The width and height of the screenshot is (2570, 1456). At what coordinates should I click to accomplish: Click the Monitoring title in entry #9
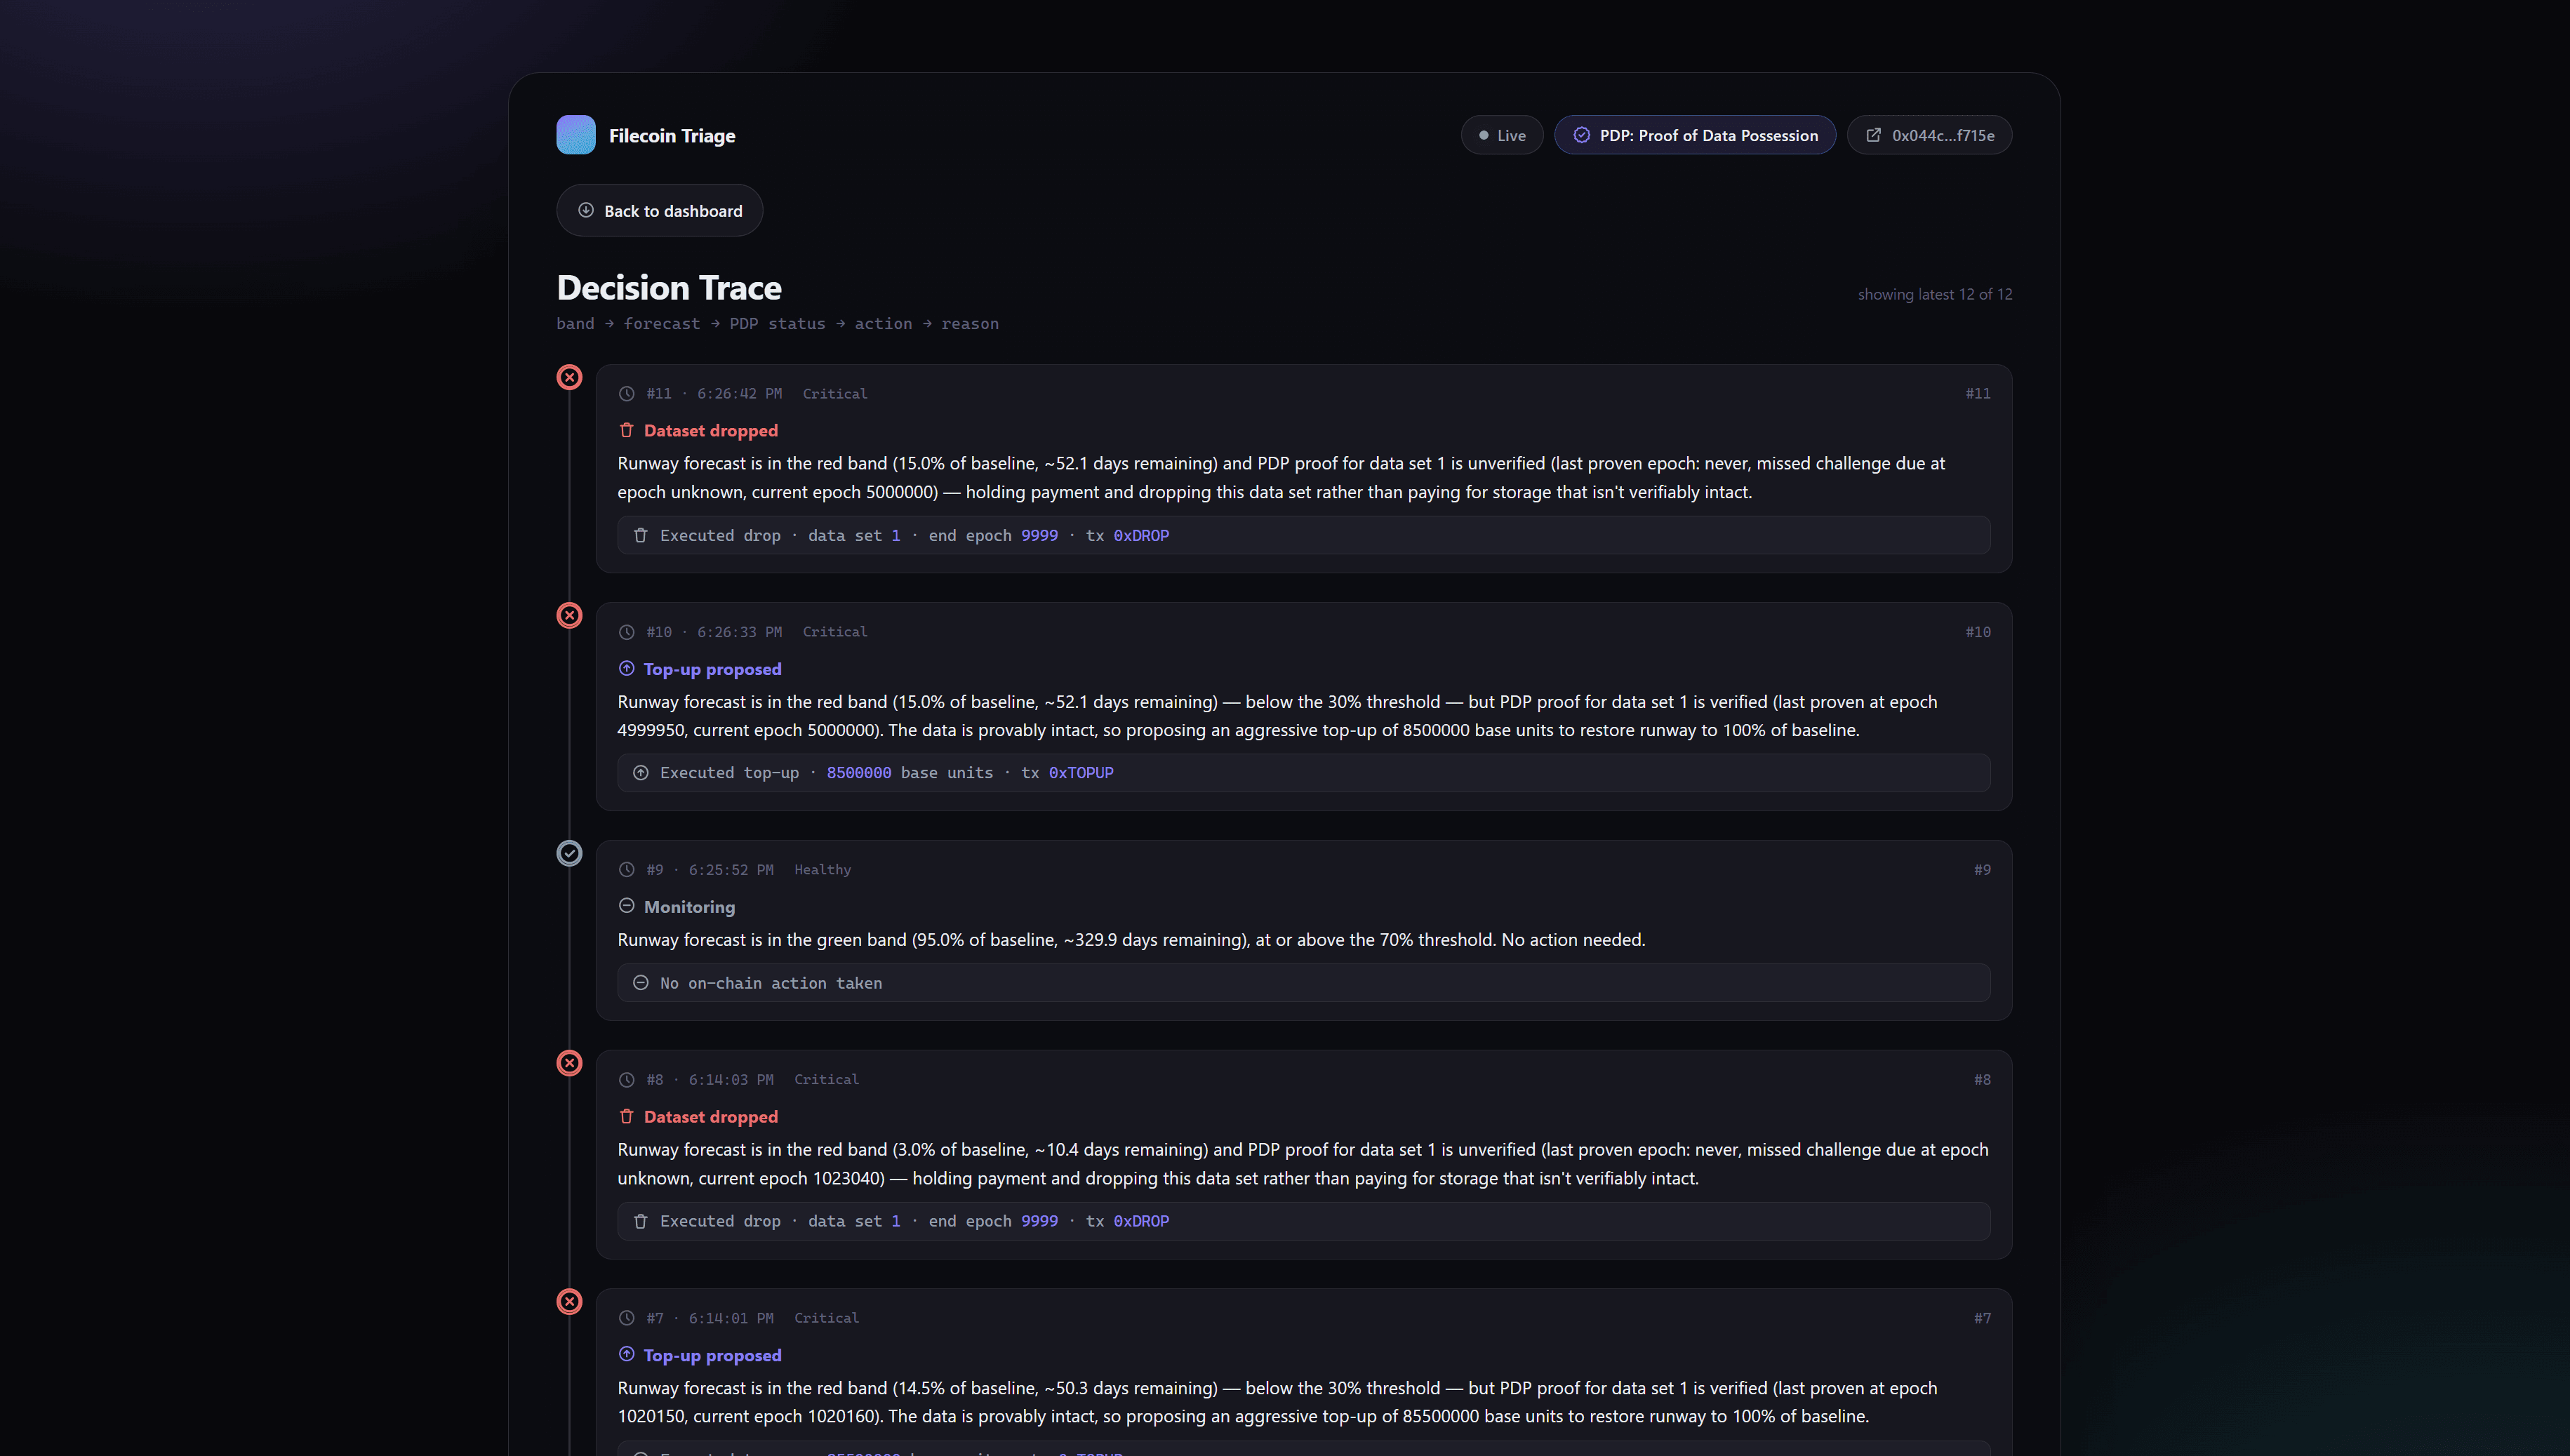click(x=689, y=907)
